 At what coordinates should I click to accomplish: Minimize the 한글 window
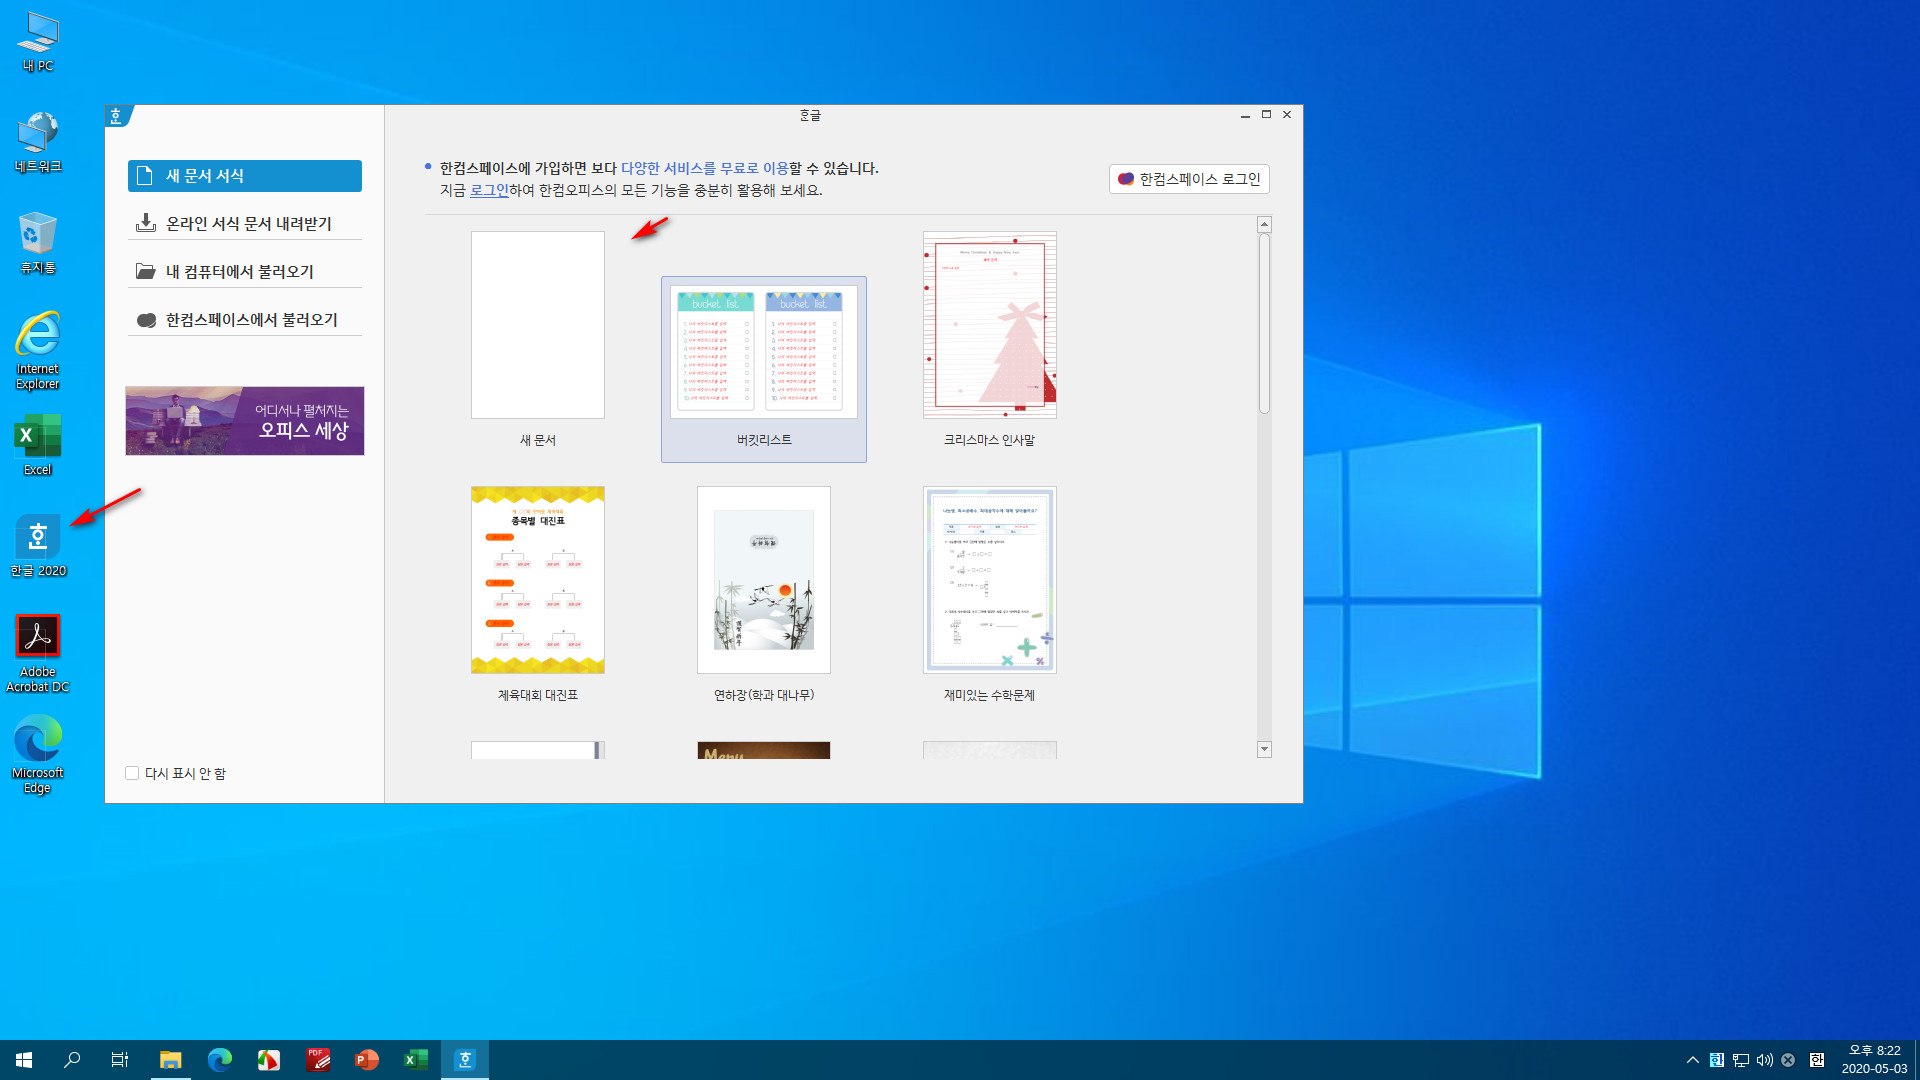click(x=1245, y=115)
